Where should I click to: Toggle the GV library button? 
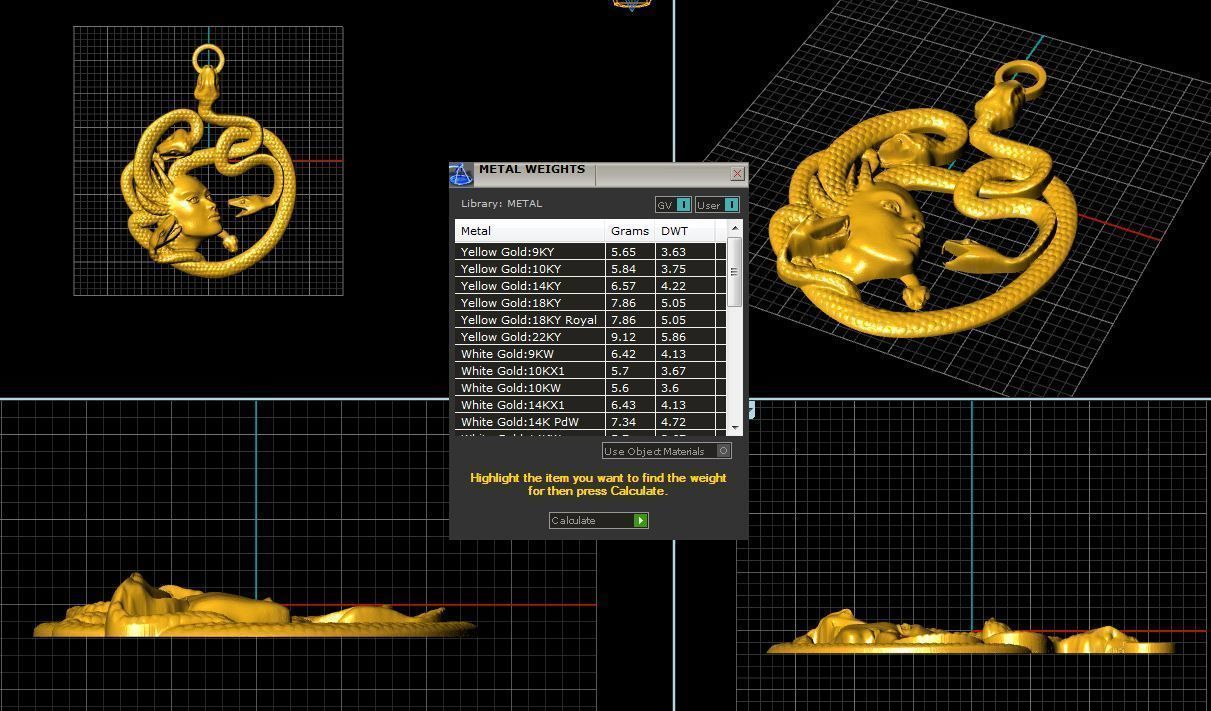click(673, 205)
